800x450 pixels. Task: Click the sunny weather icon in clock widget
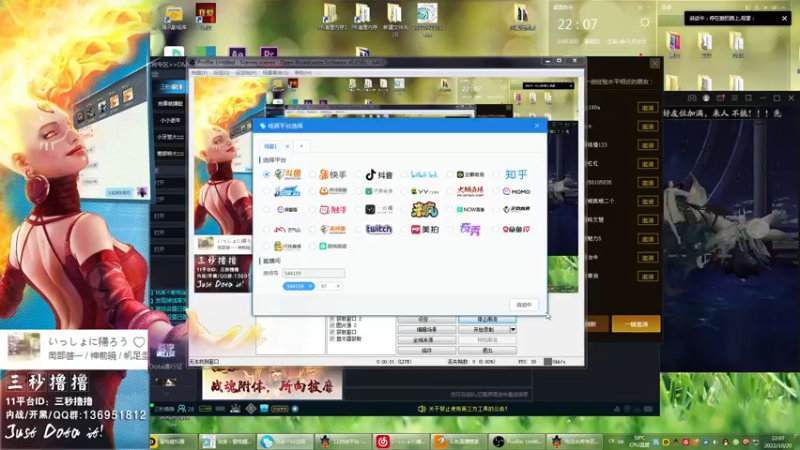[645, 22]
